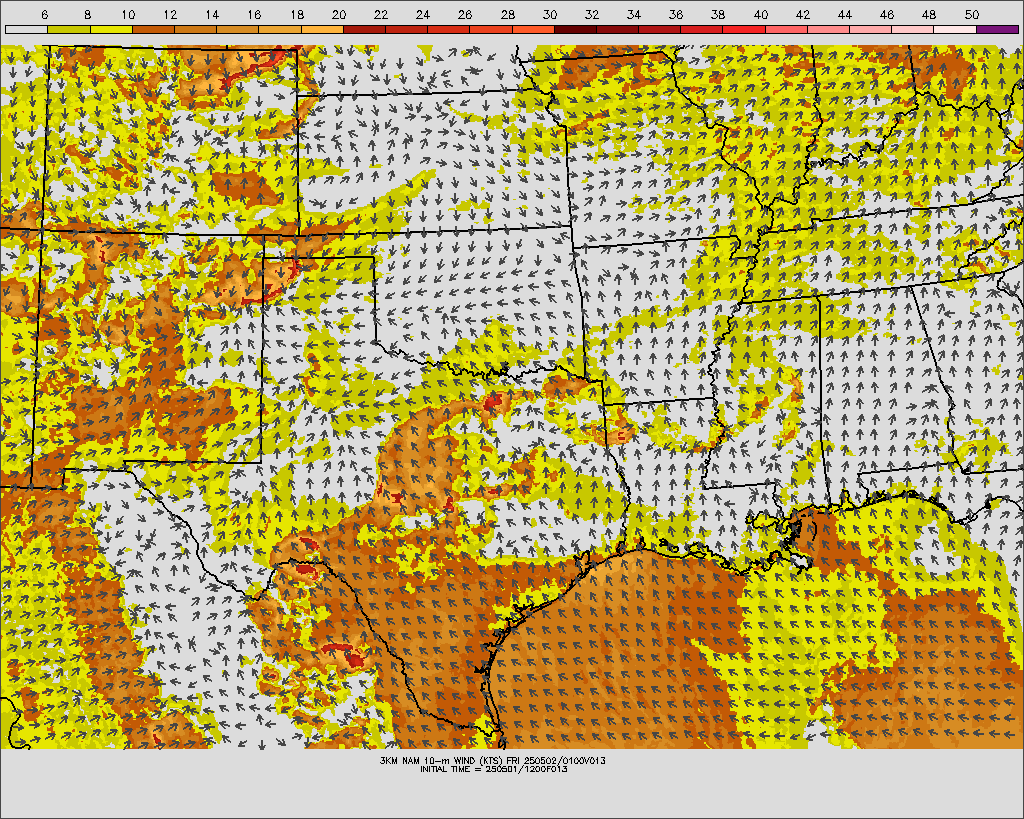Click the red legend swatch between 20 and 22

[x=364, y=29]
